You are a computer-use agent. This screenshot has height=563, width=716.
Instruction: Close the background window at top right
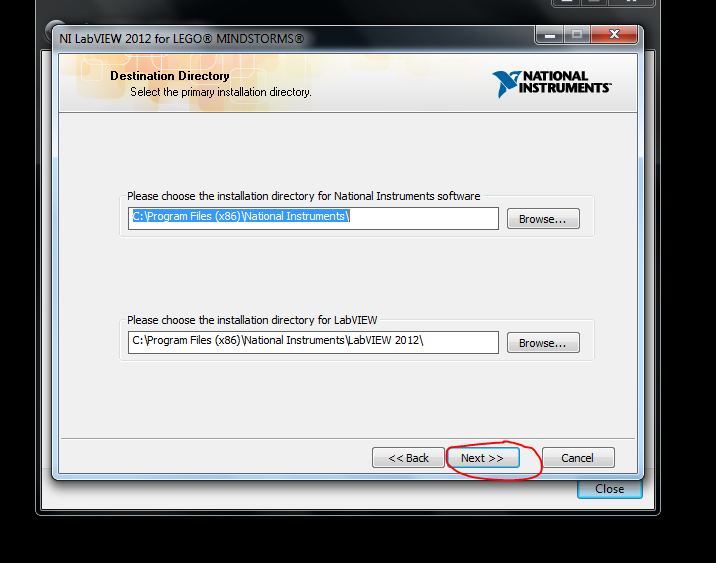coord(631,2)
